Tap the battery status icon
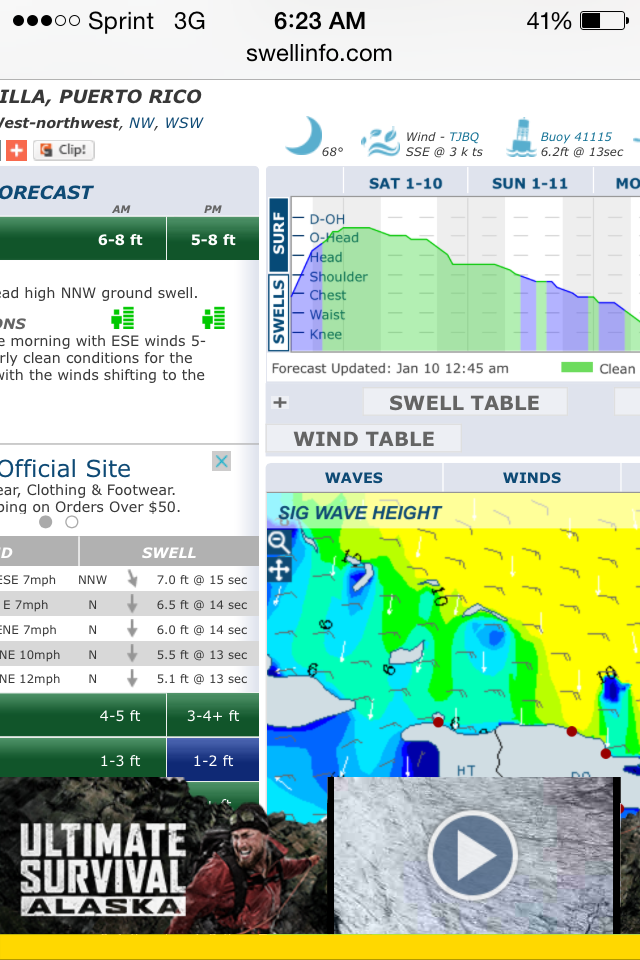This screenshot has height=960, width=640. click(x=604, y=21)
